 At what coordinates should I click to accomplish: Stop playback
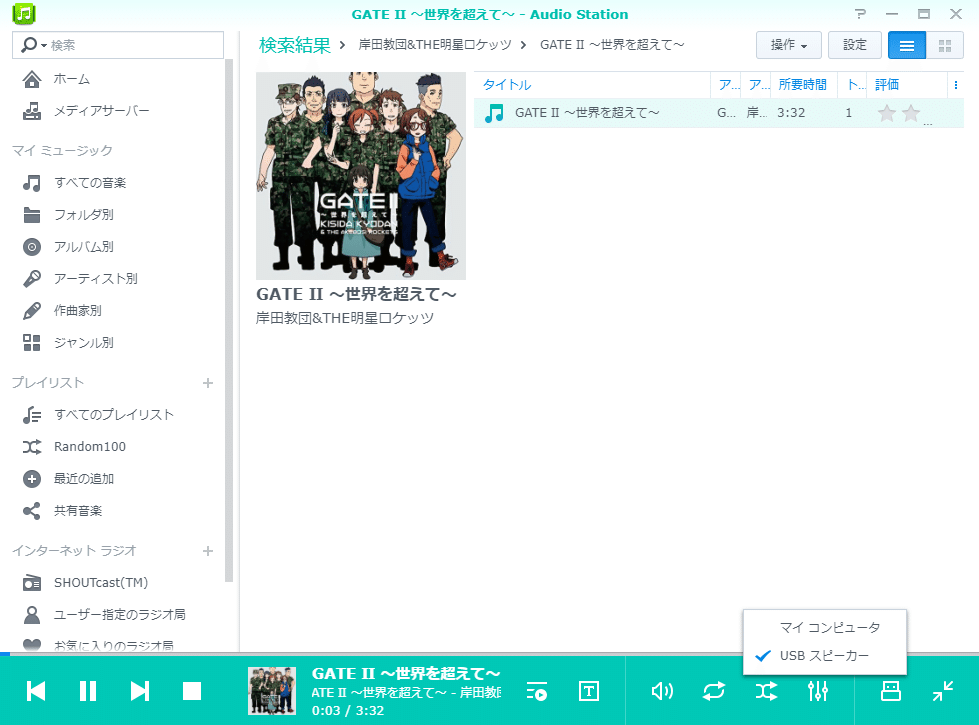[192, 691]
